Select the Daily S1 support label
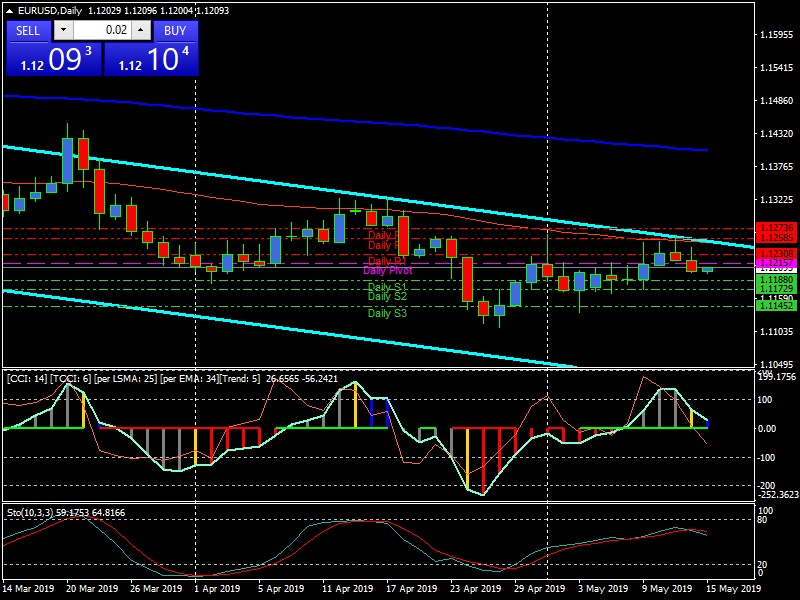This screenshot has width=800, height=600. (x=385, y=287)
